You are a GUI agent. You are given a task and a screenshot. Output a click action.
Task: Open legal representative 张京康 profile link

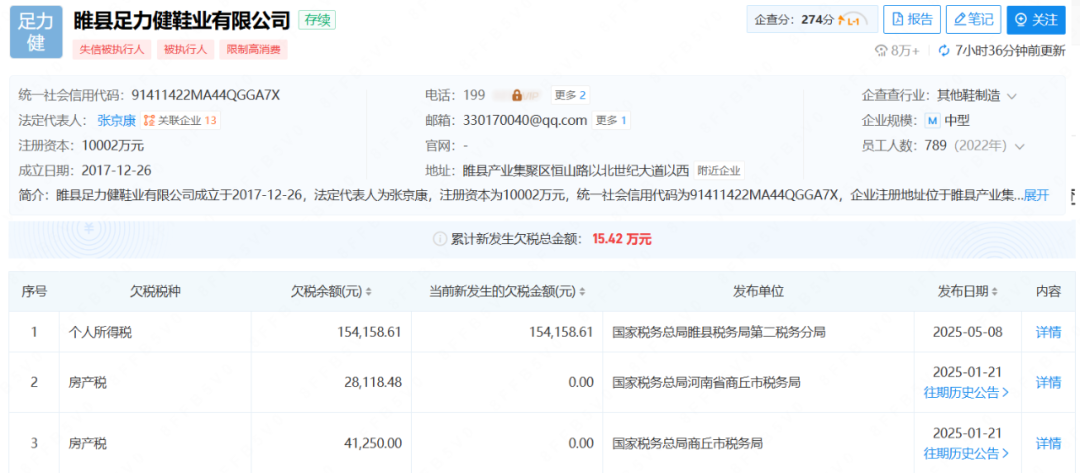pos(116,120)
